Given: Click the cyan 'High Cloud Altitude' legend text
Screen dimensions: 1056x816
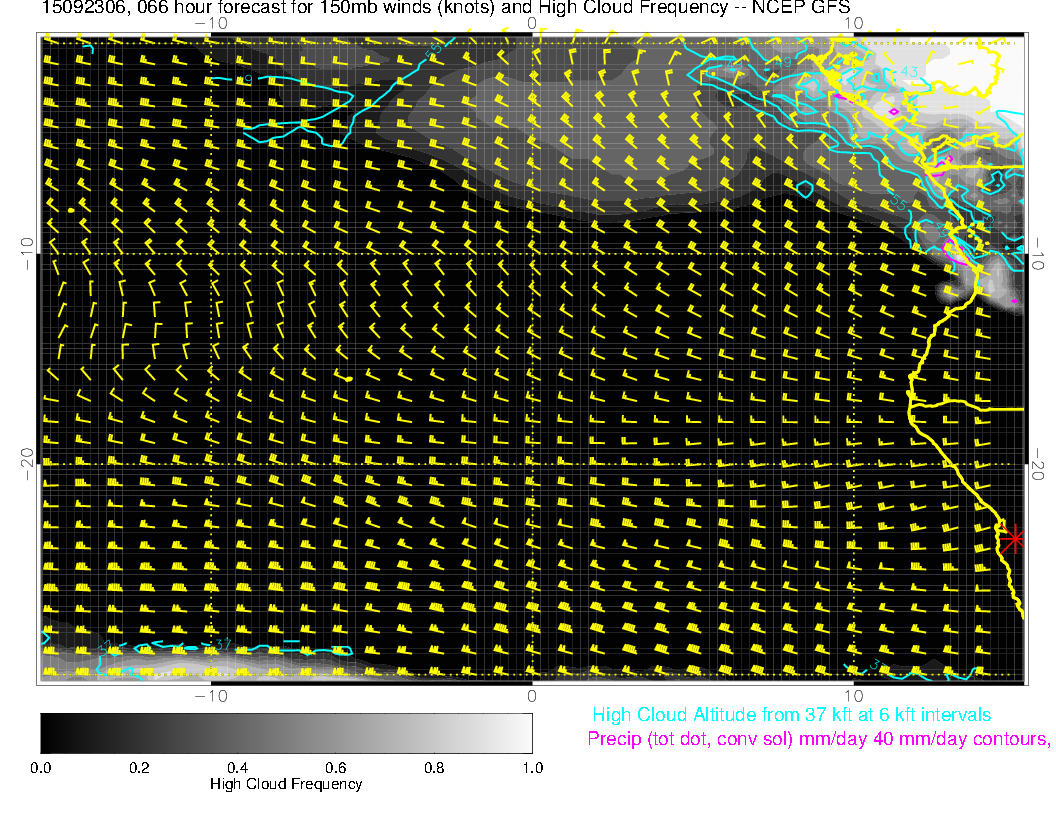Looking at the screenshot, I should [x=791, y=715].
